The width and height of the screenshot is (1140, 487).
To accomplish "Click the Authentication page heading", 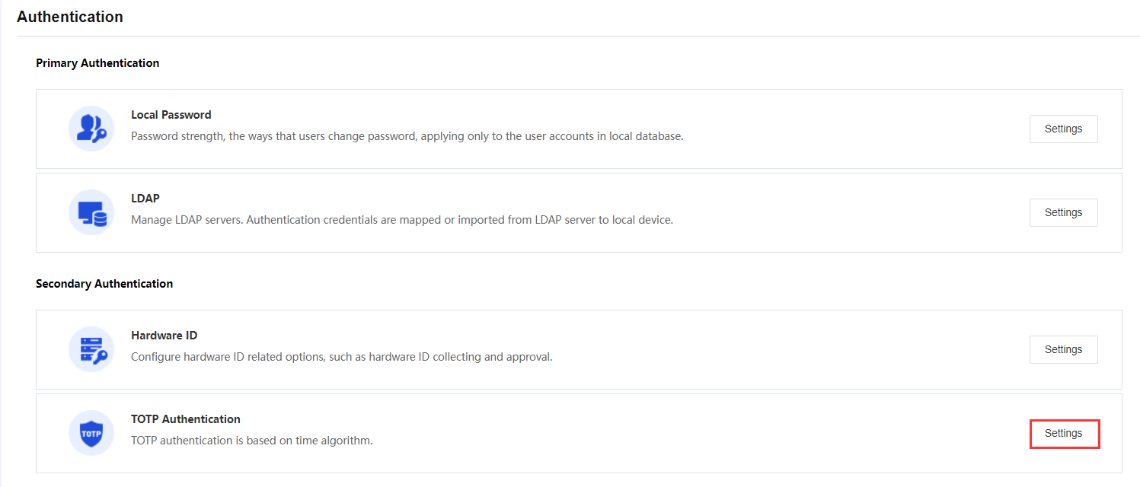I will coord(70,17).
